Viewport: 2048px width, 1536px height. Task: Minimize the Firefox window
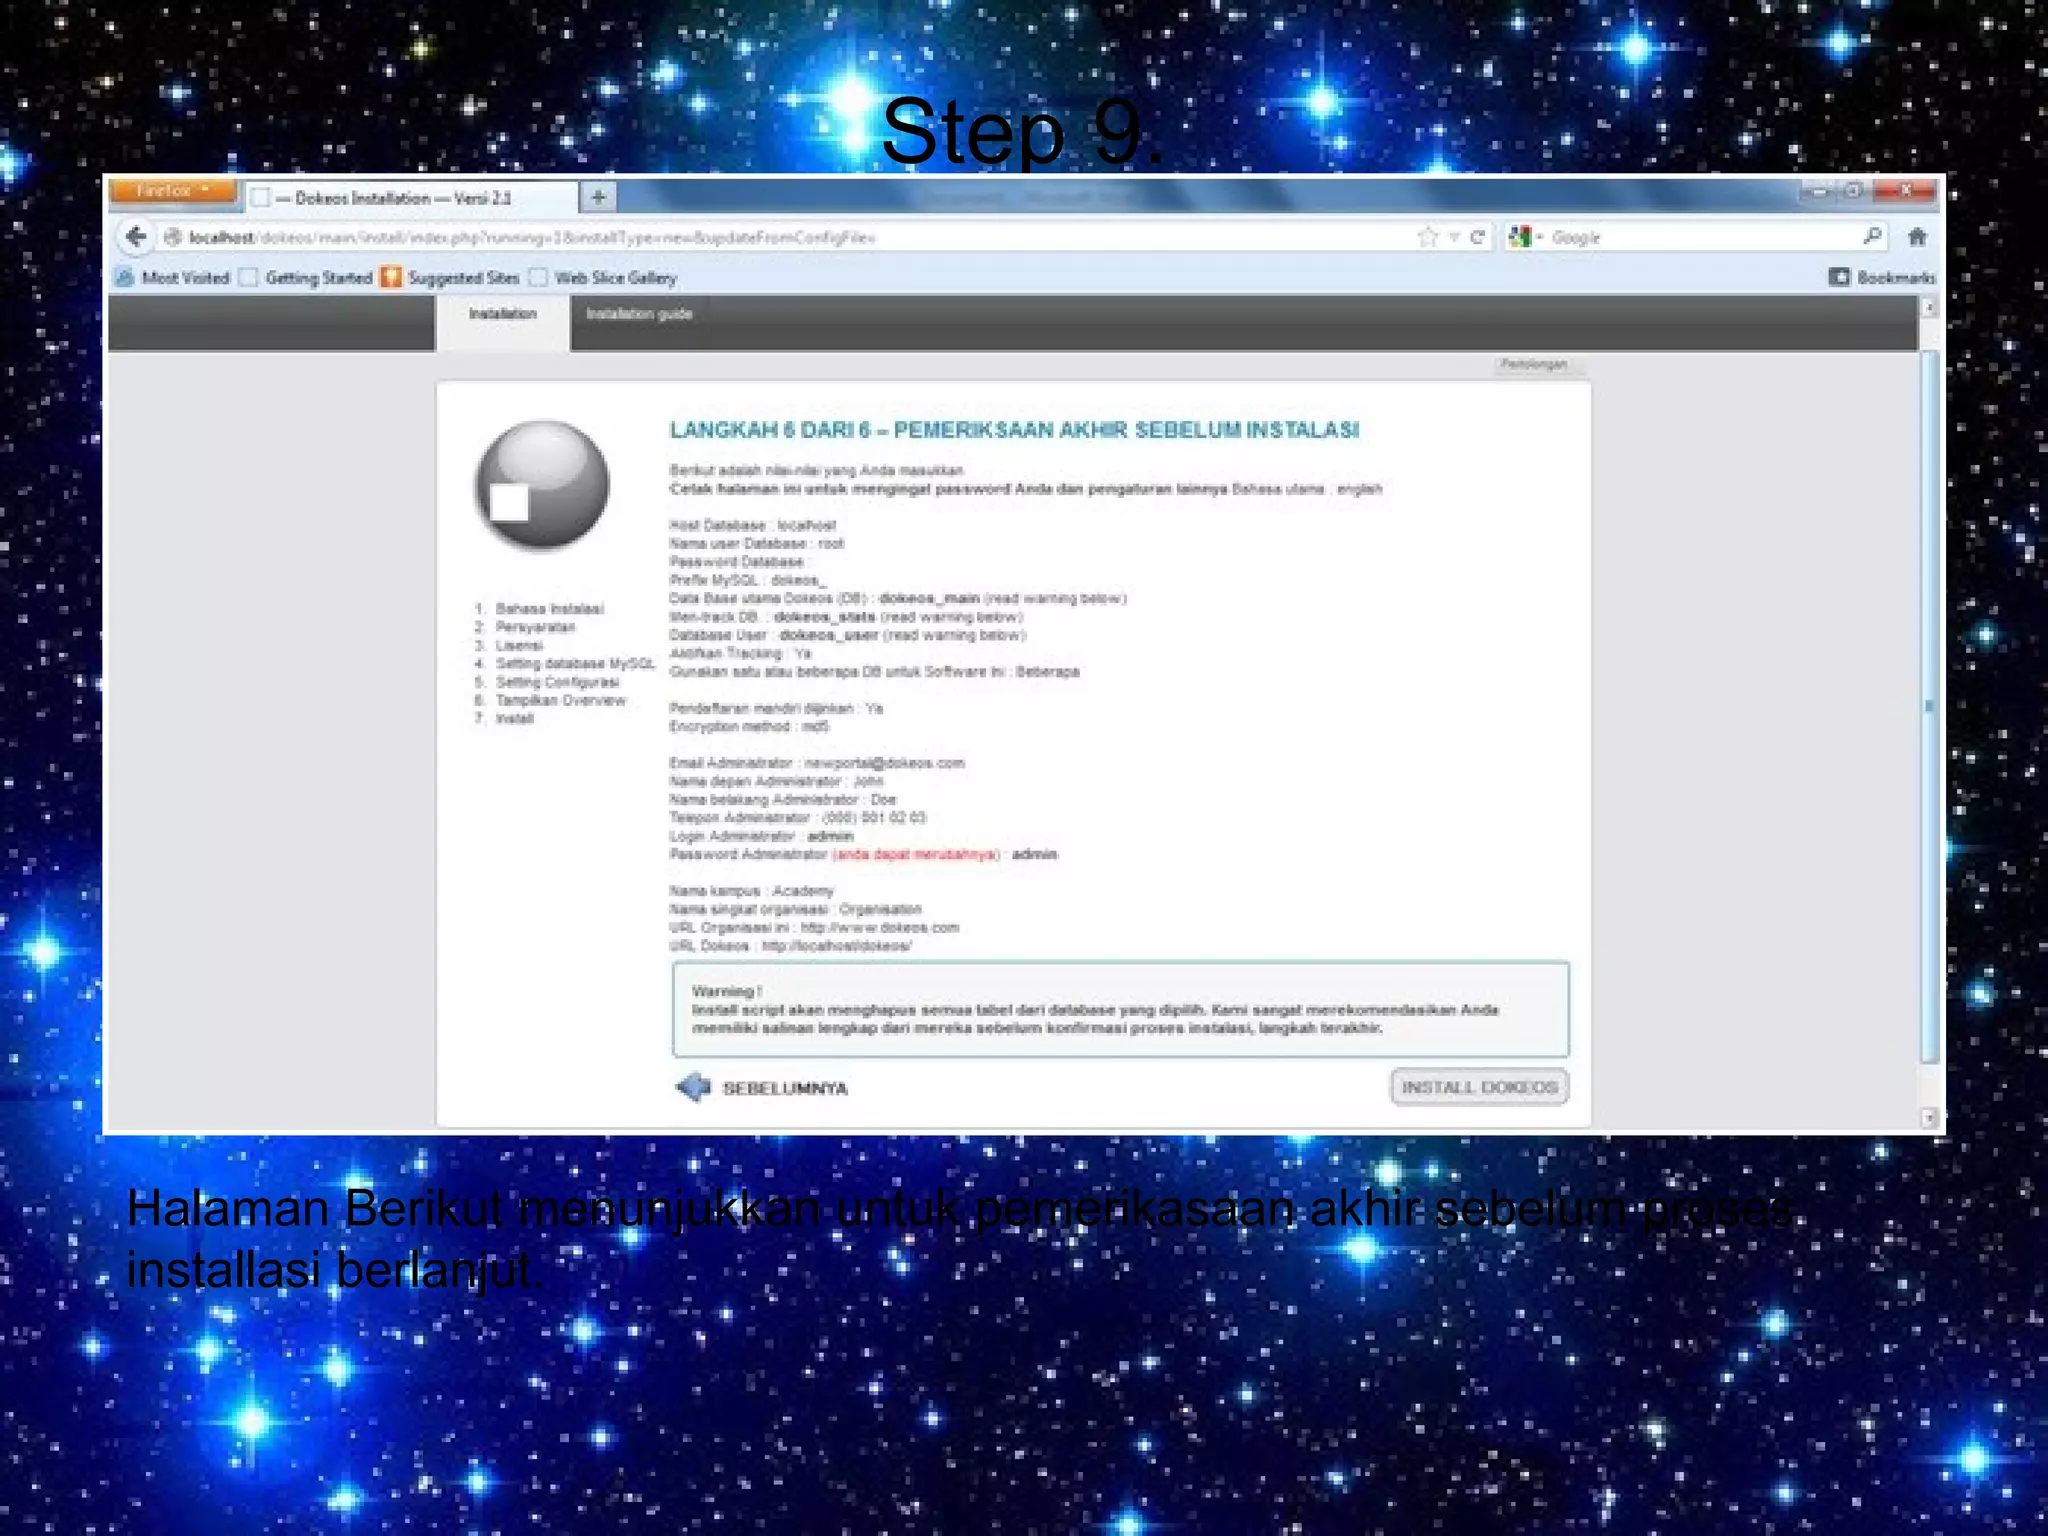point(1820,190)
